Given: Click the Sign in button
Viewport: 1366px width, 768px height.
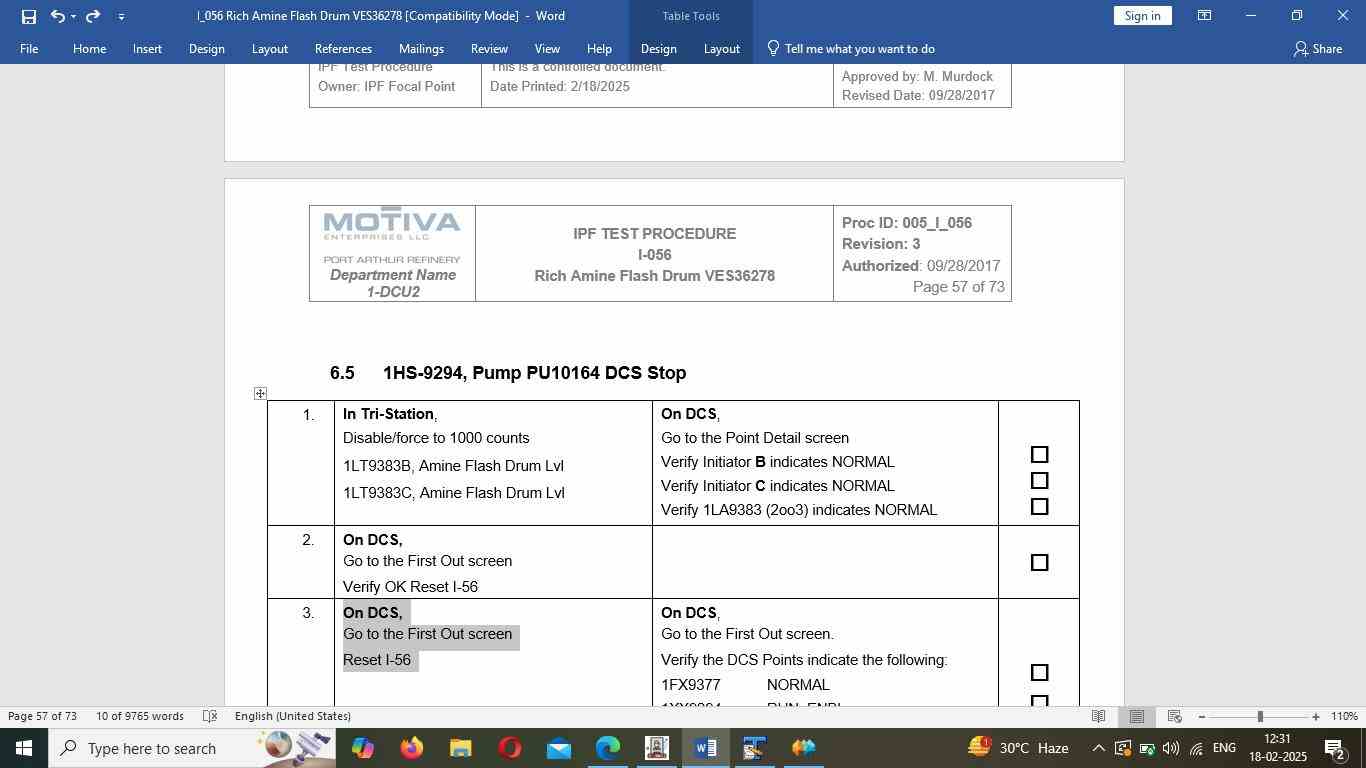Looking at the screenshot, I should [x=1142, y=16].
